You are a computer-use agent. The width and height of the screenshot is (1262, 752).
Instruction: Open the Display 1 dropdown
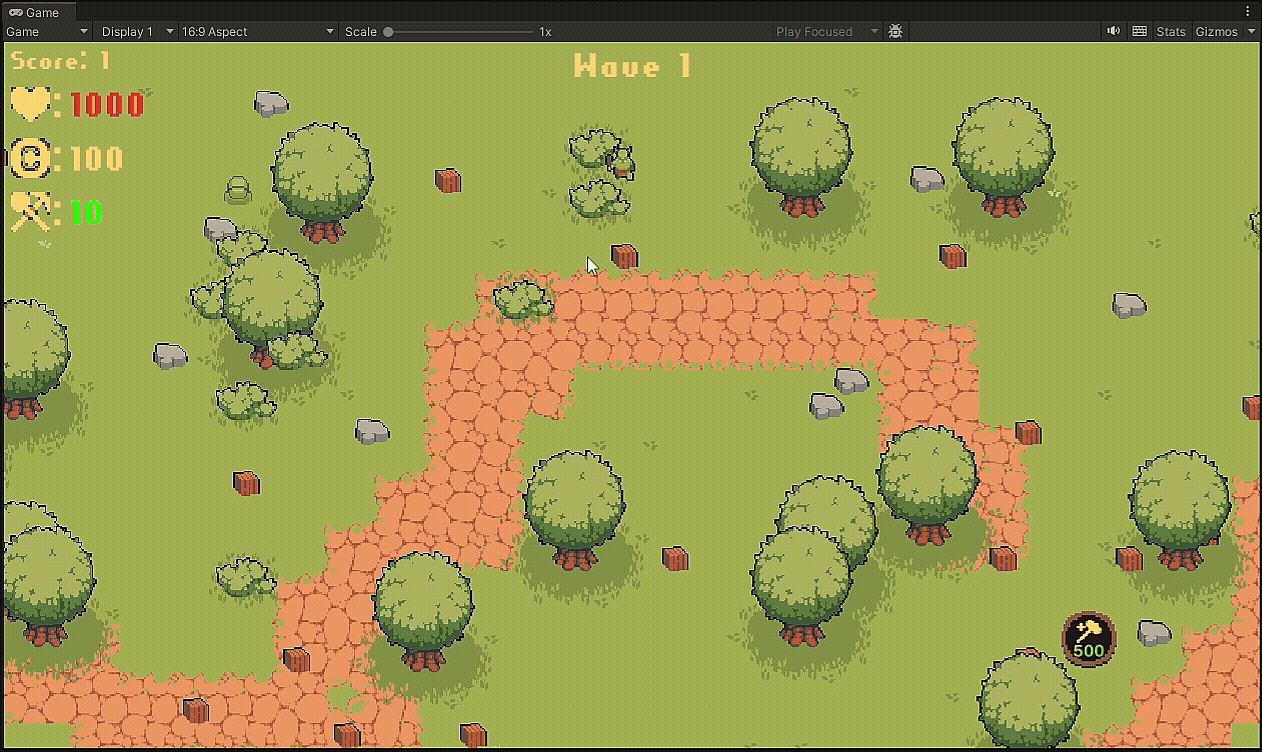pyautogui.click(x=137, y=32)
